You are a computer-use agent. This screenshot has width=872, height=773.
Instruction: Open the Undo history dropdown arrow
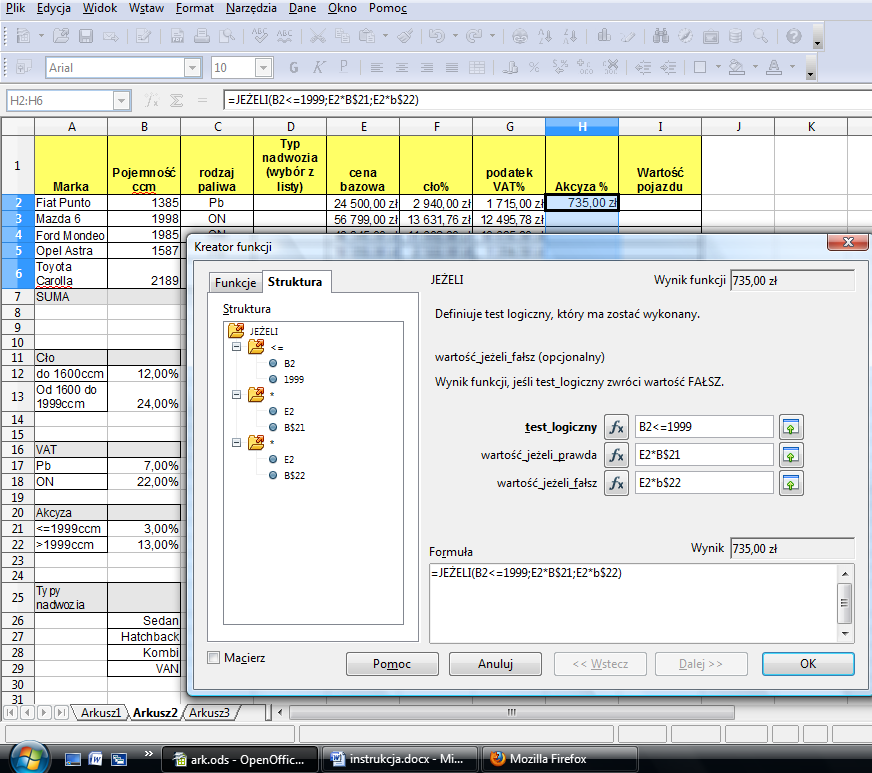click(x=455, y=37)
